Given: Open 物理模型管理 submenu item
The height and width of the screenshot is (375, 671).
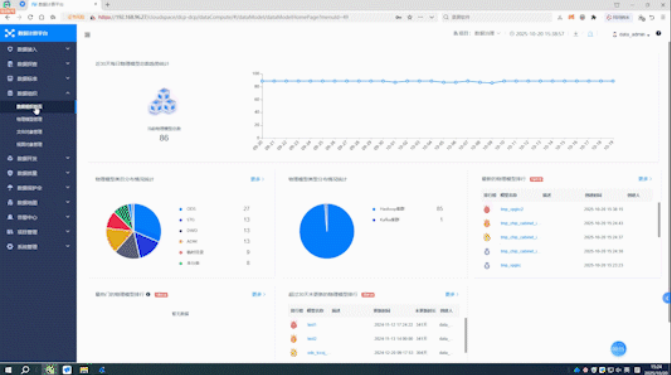Looking at the screenshot, I should pyautogui.click(x=29, y=119).
